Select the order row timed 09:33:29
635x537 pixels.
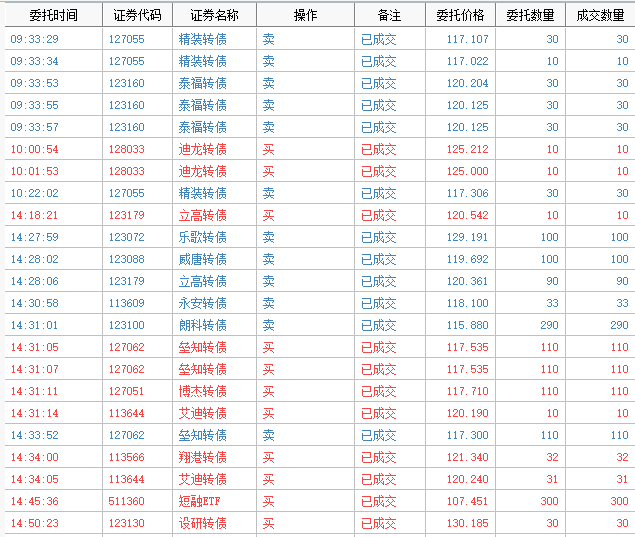tap(320, 39)
